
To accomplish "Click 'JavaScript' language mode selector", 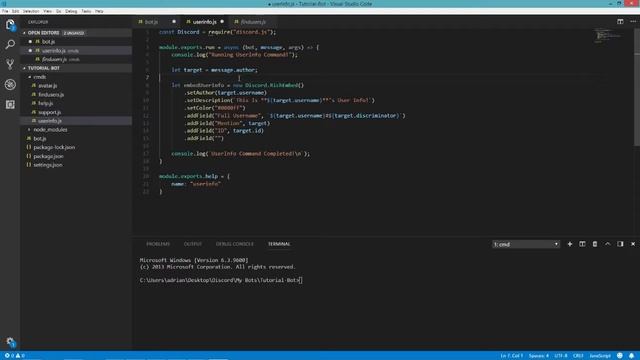I will [600, 356].
